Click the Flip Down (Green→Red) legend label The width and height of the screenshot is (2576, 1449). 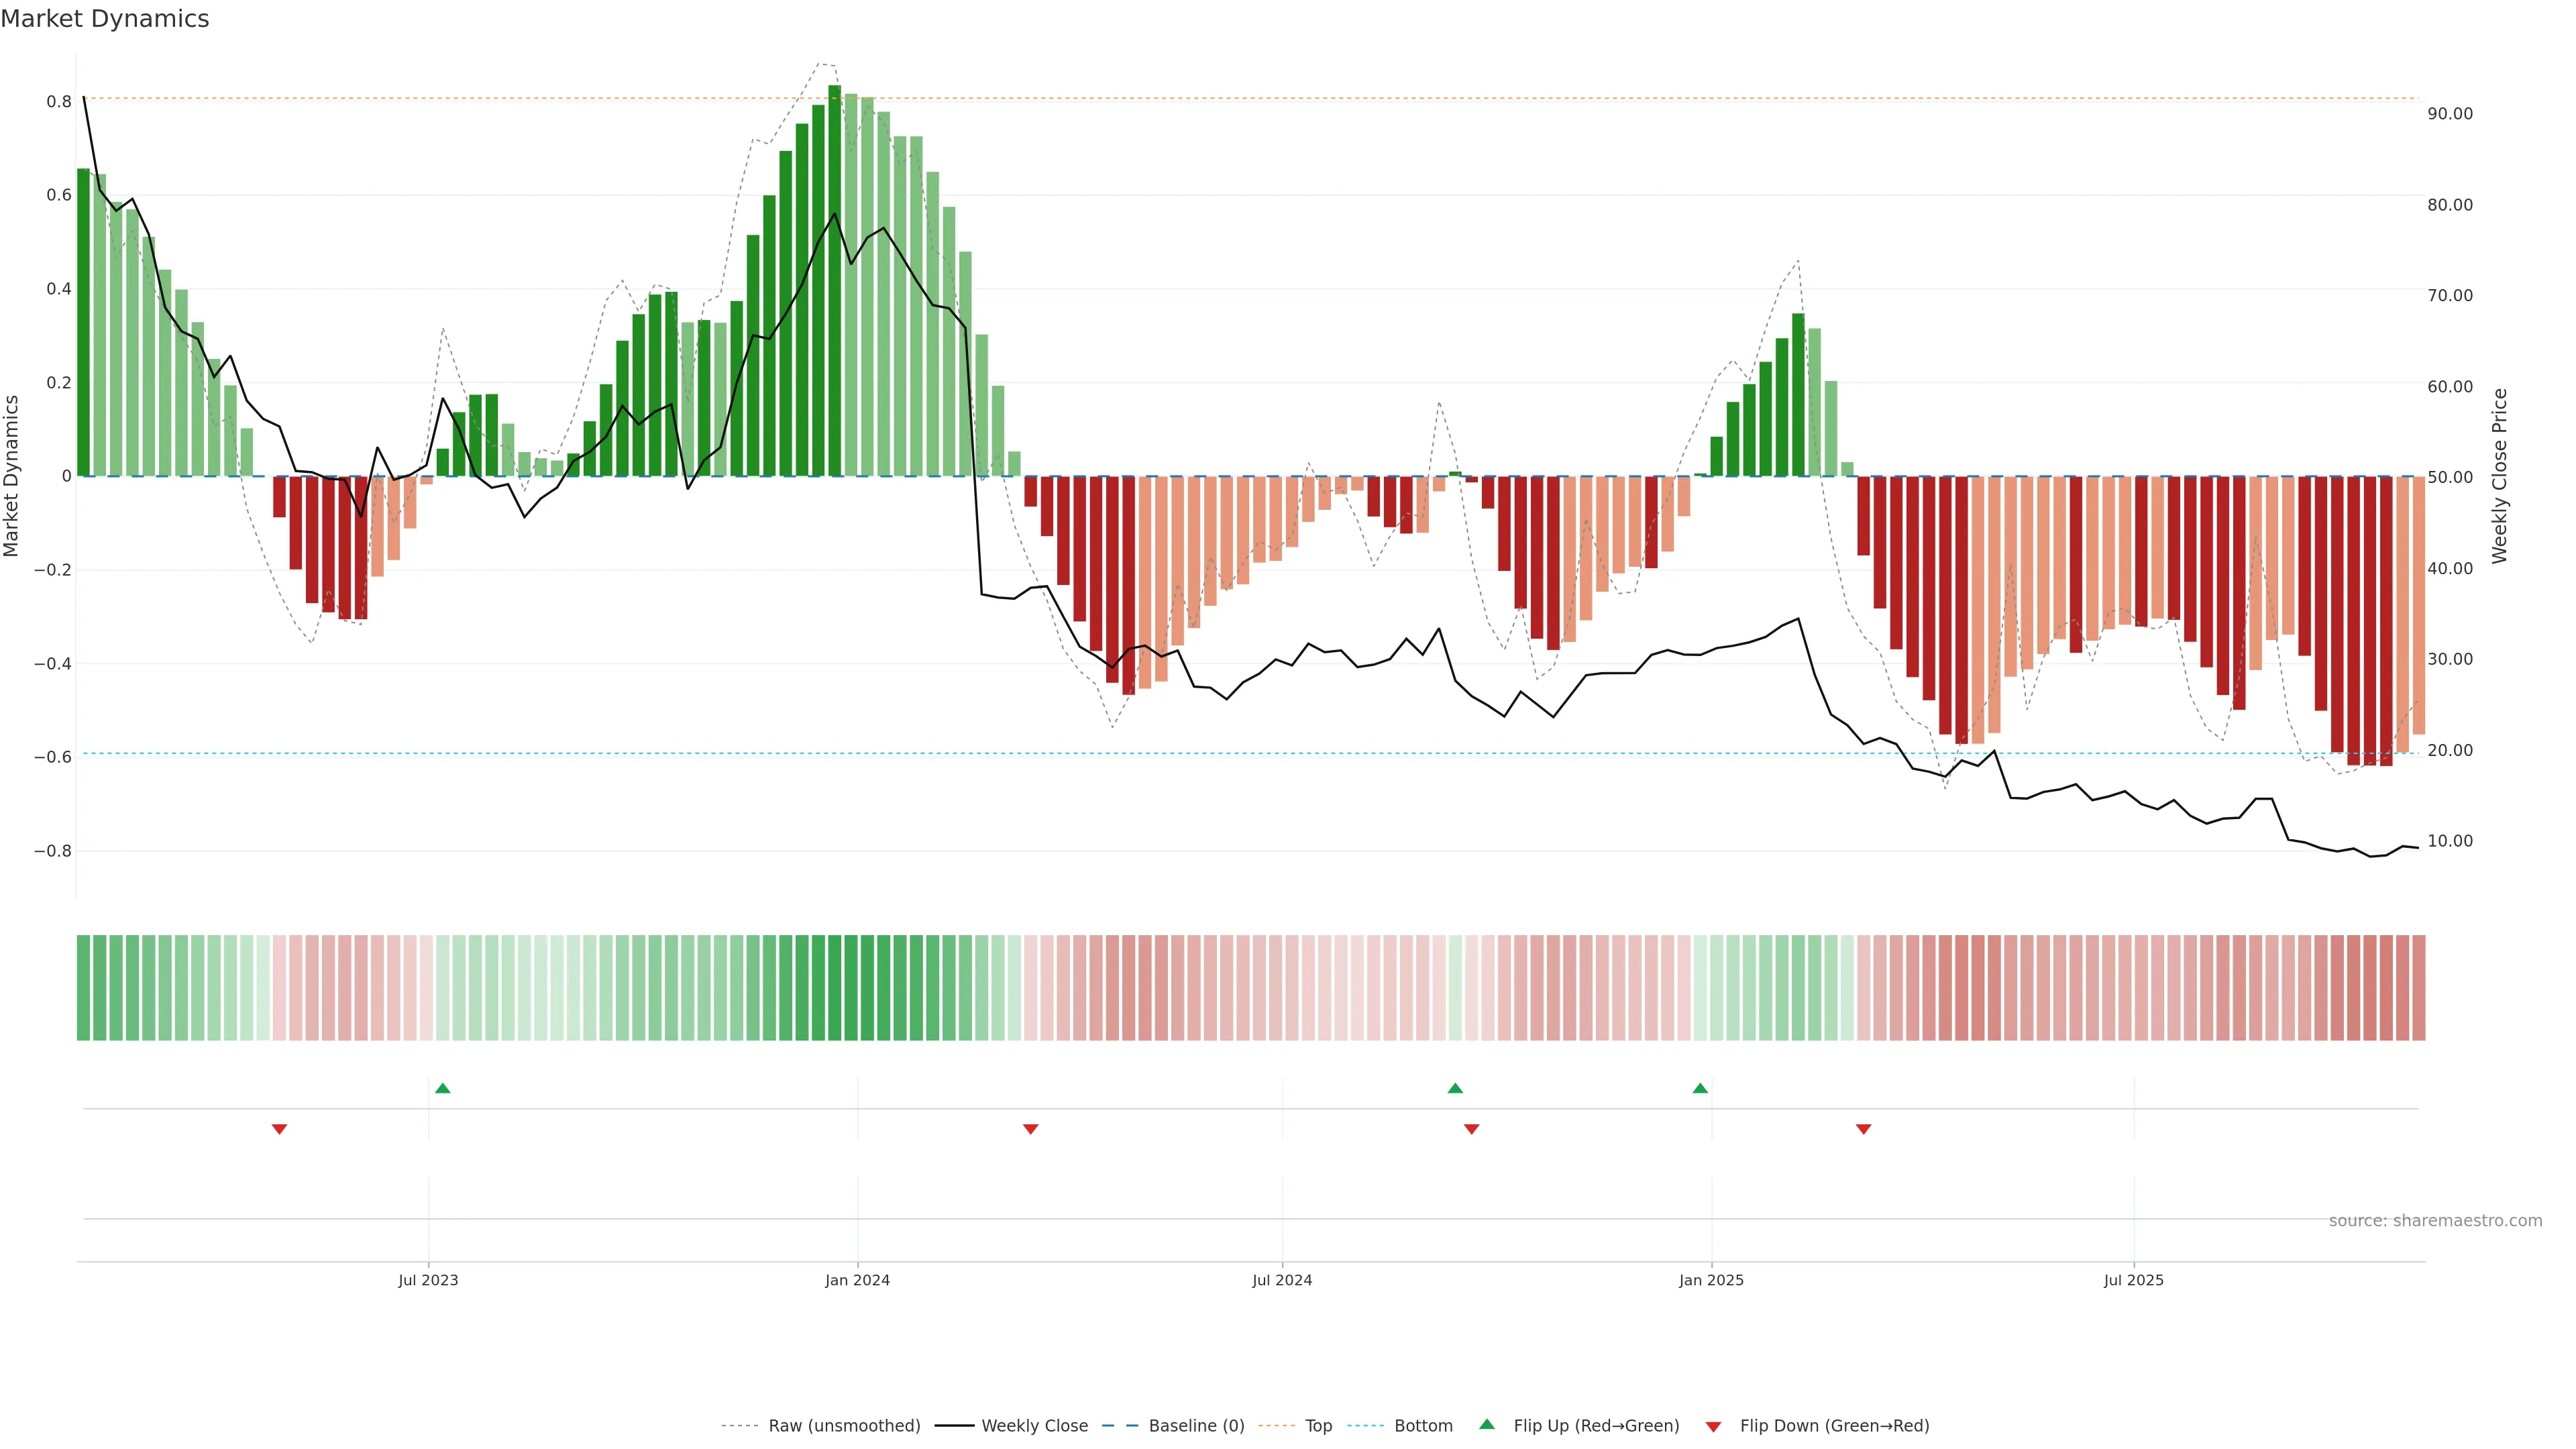(x=1834, y=1426)
